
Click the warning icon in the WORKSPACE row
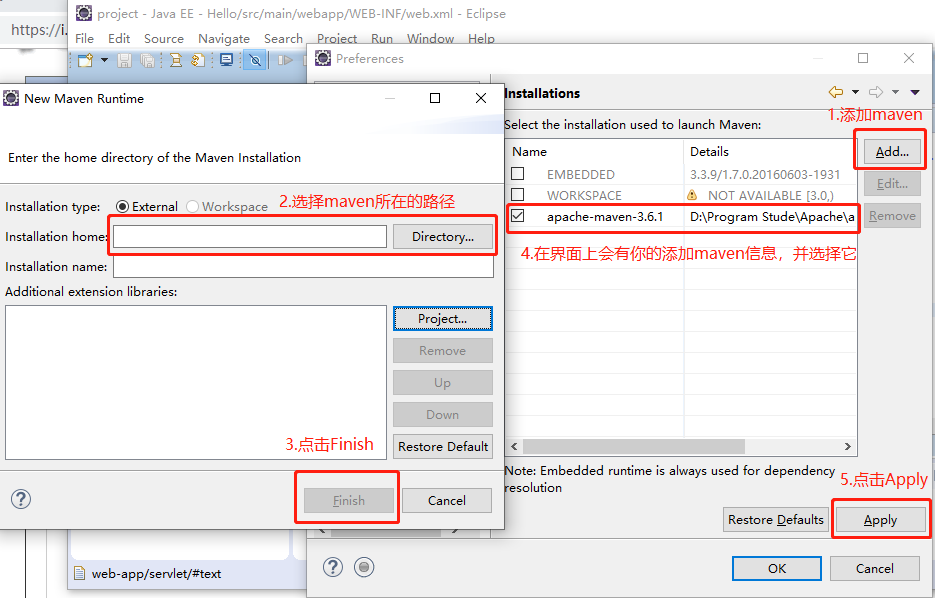[692, 195]
